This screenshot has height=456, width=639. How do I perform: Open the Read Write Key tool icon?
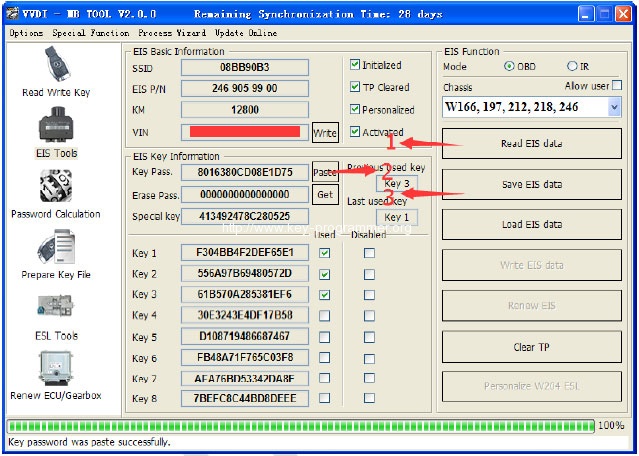click(x=57, y=64)
